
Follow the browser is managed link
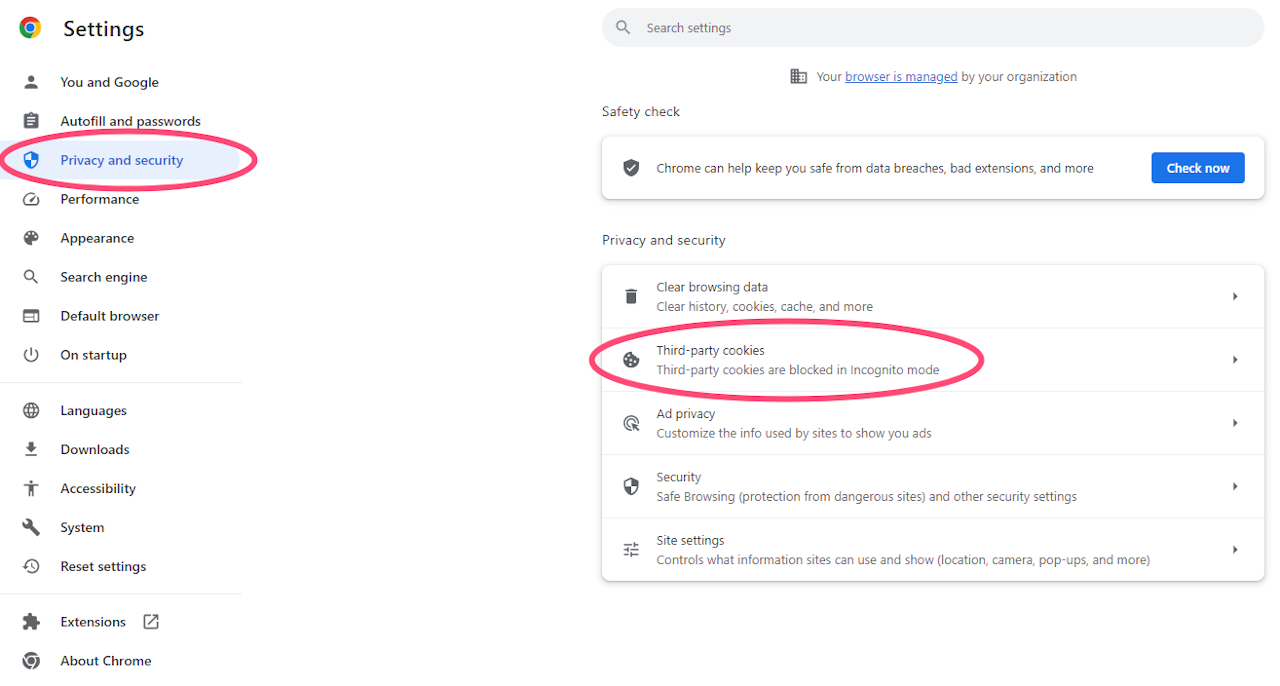tap(900, 76)
